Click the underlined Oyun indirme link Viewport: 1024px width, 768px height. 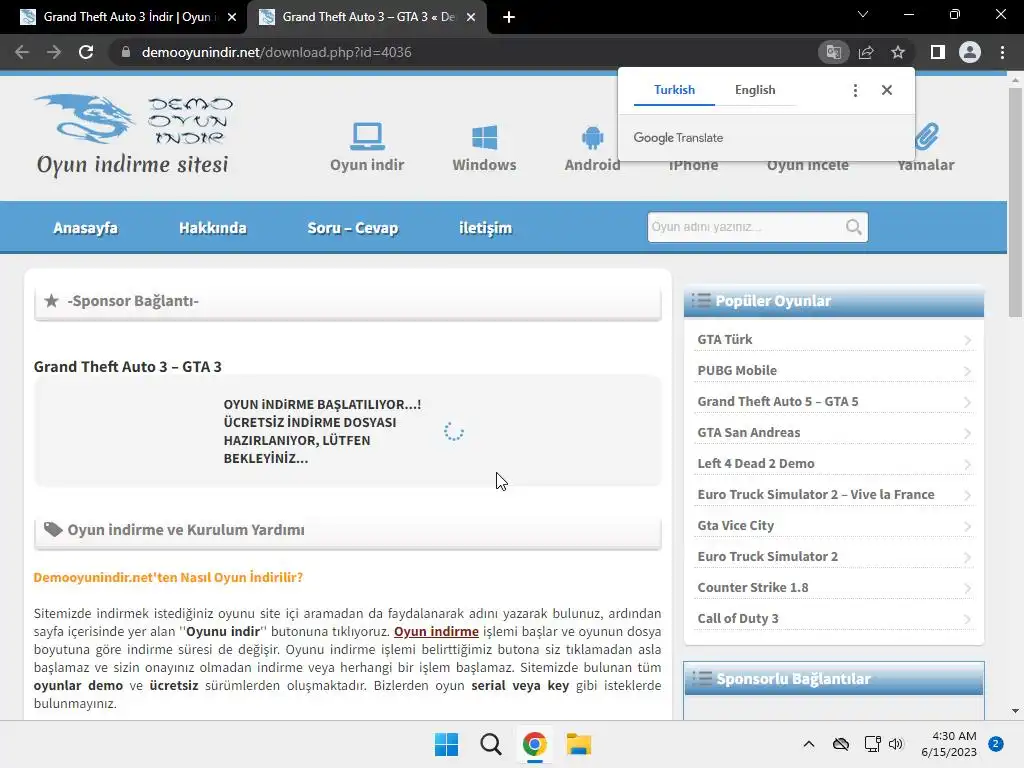pos(436,632)
